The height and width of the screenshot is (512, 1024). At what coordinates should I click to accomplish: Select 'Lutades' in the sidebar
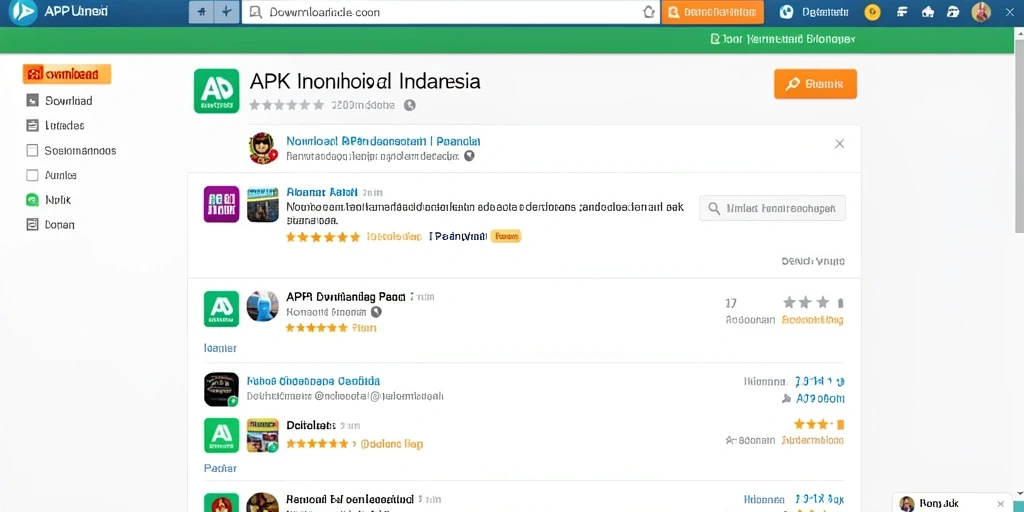click(x=65, y=125)
